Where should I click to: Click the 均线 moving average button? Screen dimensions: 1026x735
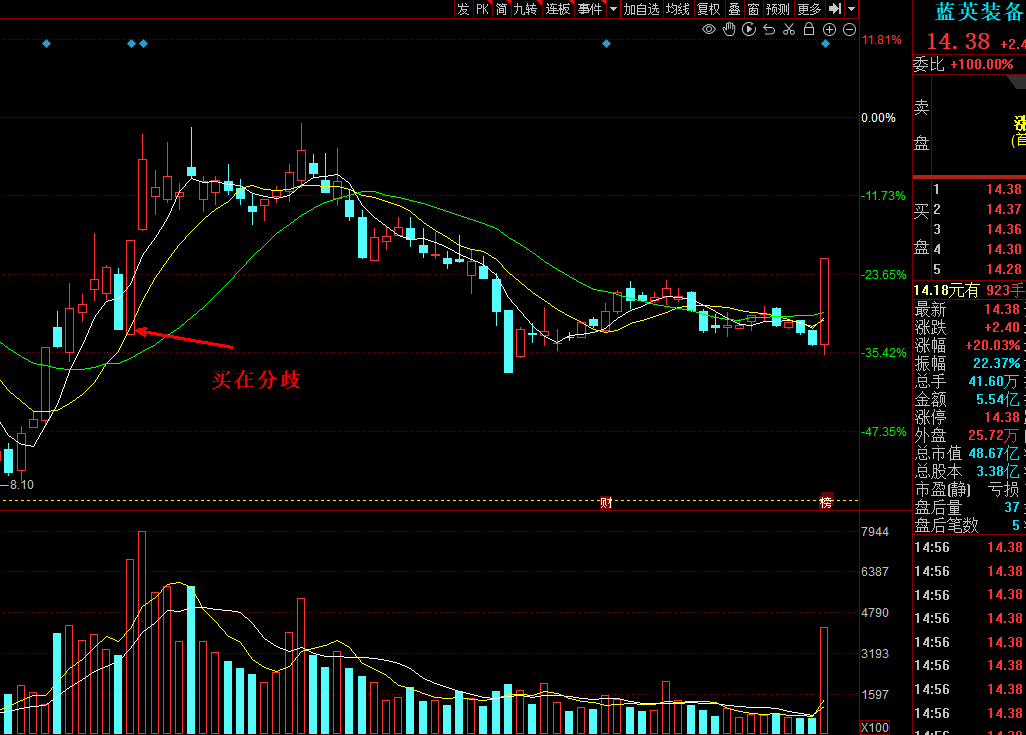[678, 9]
